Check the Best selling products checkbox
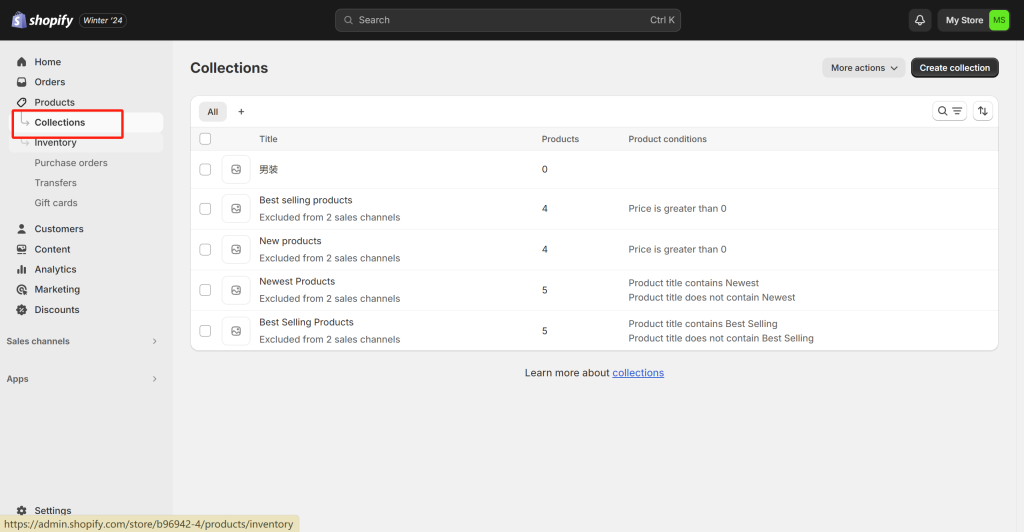The height and width of the screenshot is (532, 1024). pyautogui.click(x=205, y=209)
